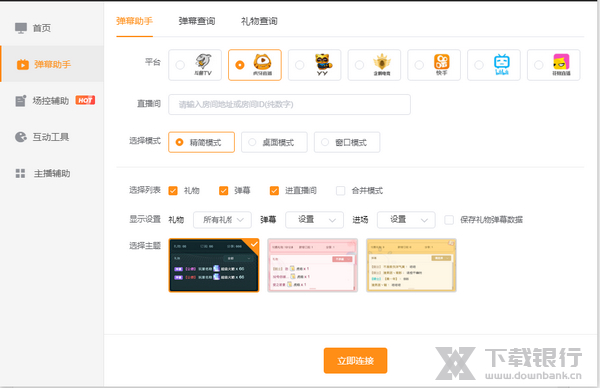Choose 桌面模式 display mode
The image size is (600, 388).
point(274,142)
